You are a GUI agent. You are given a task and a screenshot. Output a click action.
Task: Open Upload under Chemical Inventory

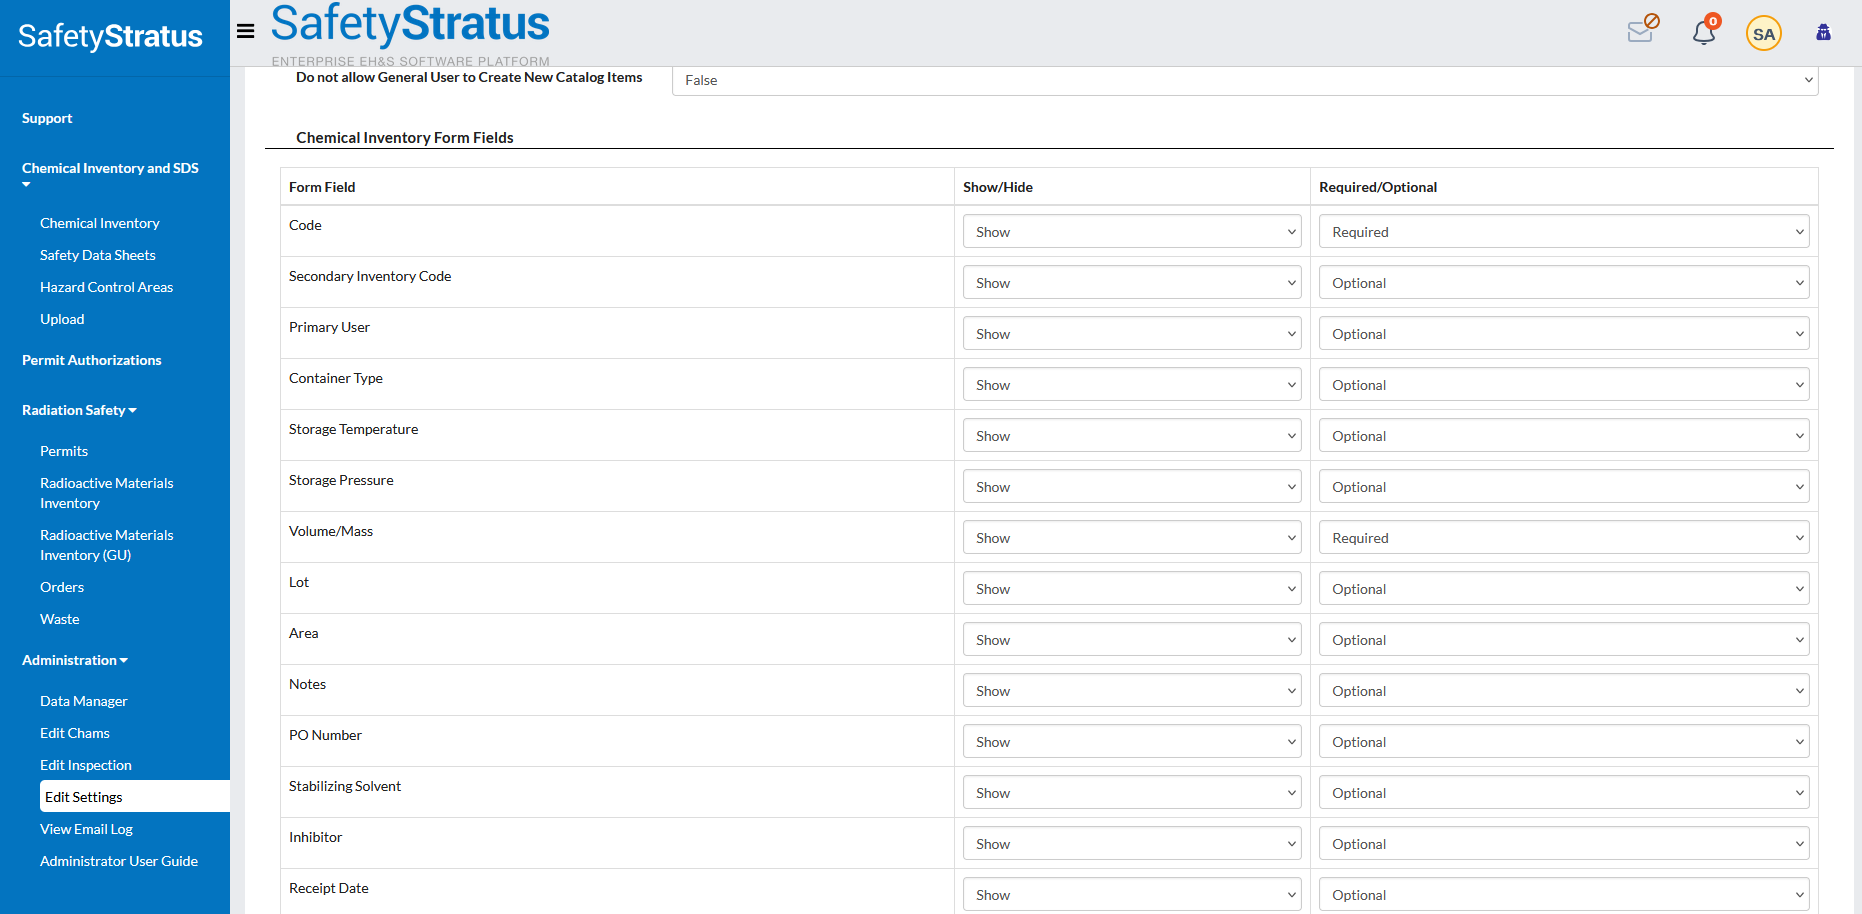[x=62, y=319]
